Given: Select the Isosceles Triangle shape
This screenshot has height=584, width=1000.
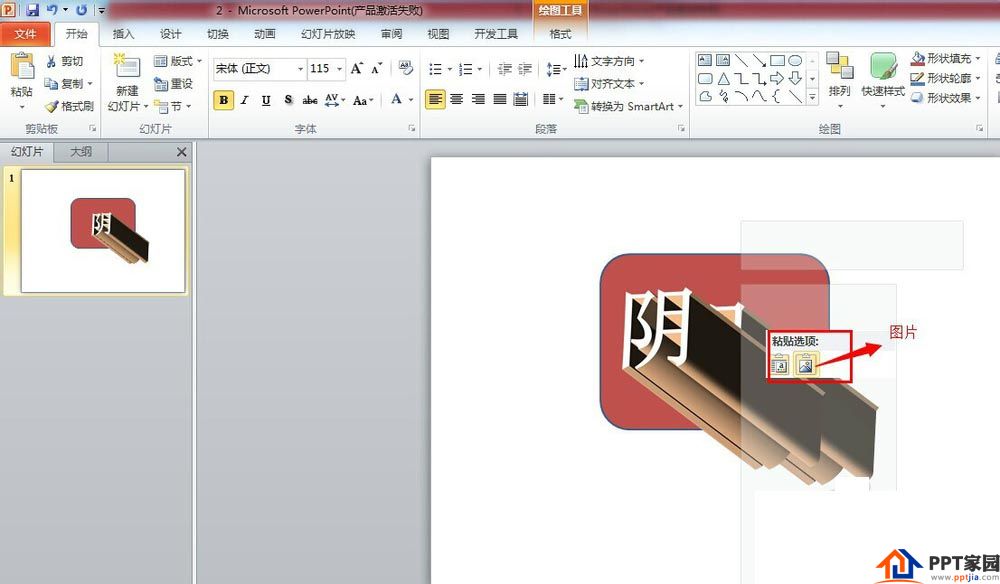Looking at the screenshot, I should 723,78.
